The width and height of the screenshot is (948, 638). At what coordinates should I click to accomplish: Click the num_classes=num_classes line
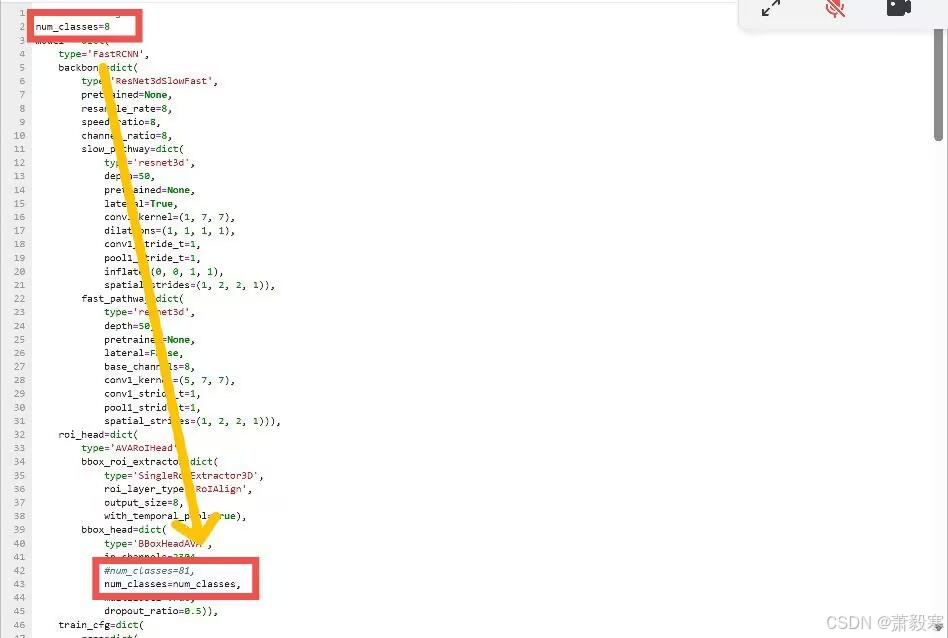172,584
